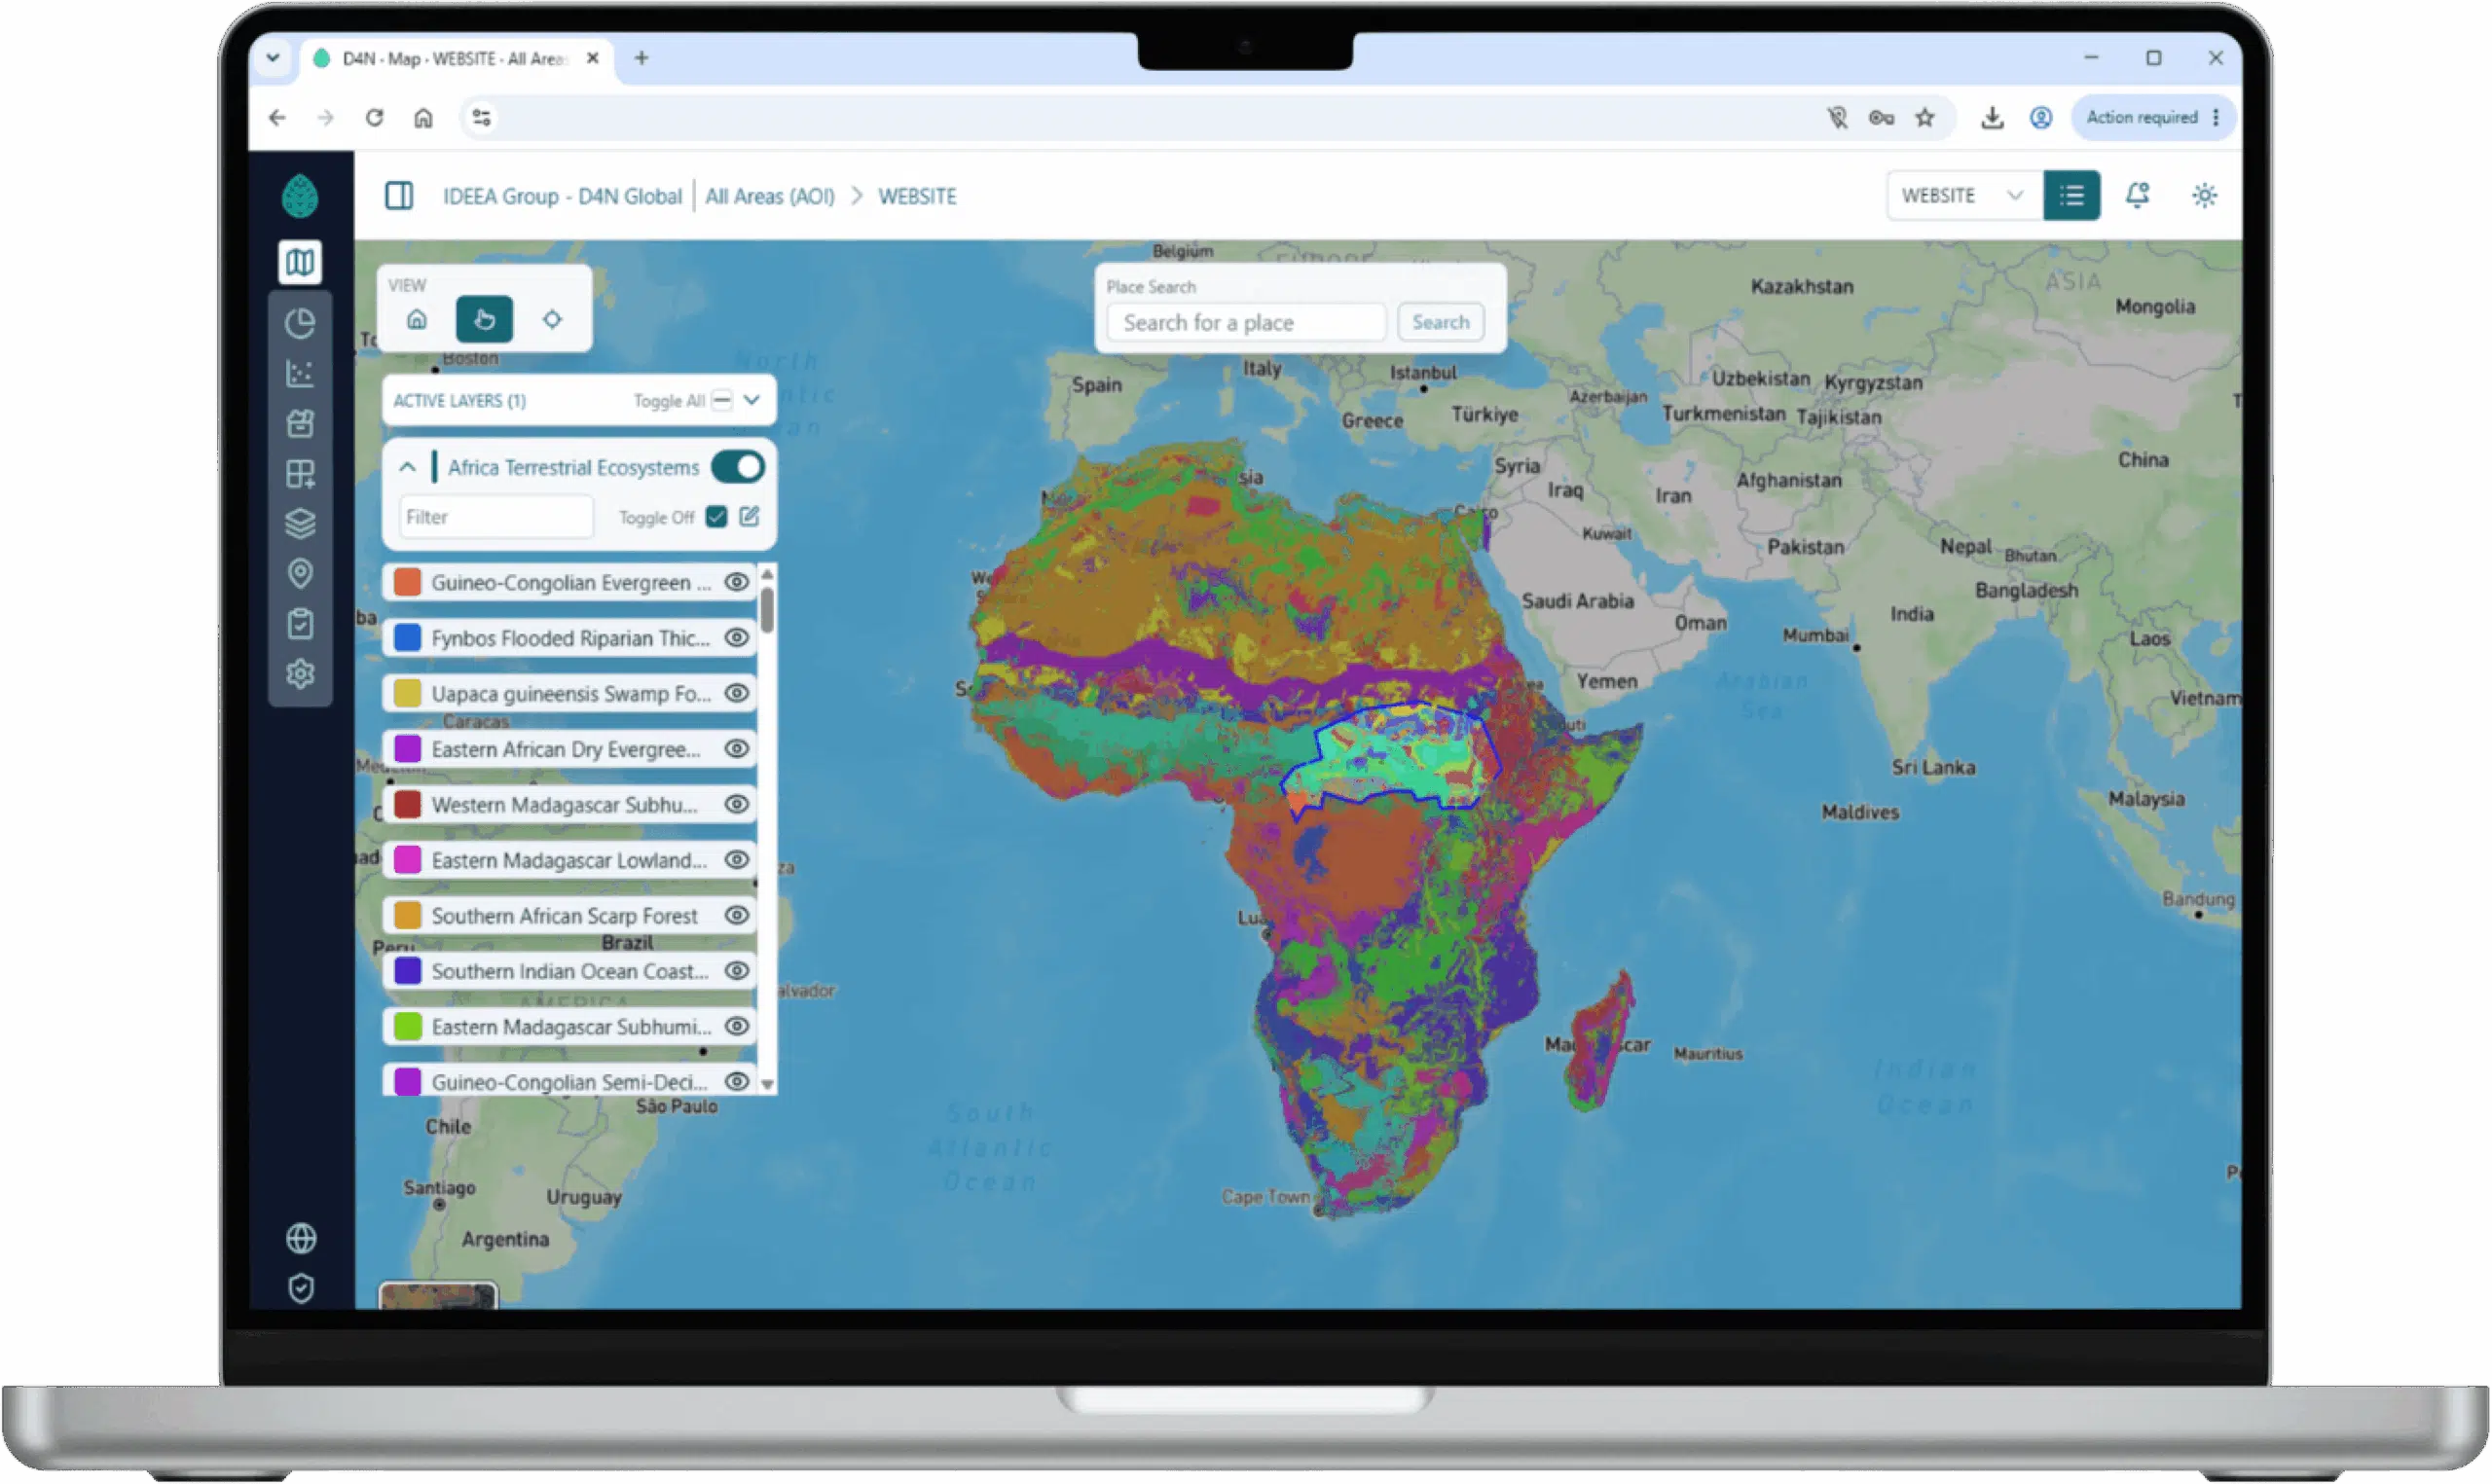The image size is (2492, 1484).
Task: Hide Guineo-Congolian Evergreen class eye icon
Action: pyautogui.click(x=738, y=583)
